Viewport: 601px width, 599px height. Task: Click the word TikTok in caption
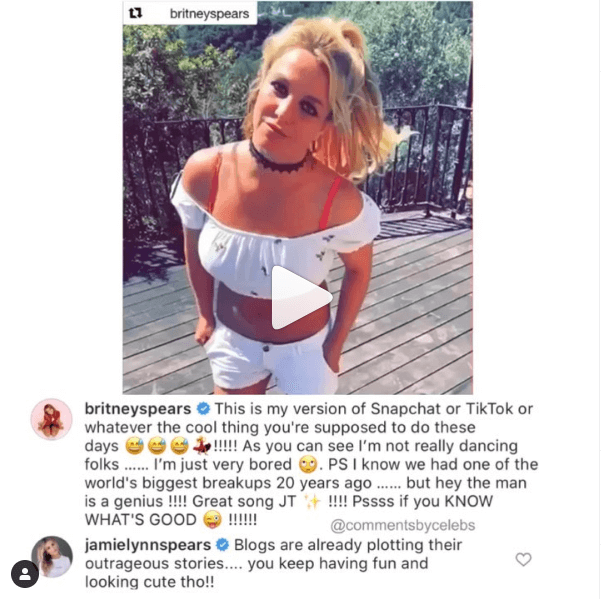[x=489, y=409]
